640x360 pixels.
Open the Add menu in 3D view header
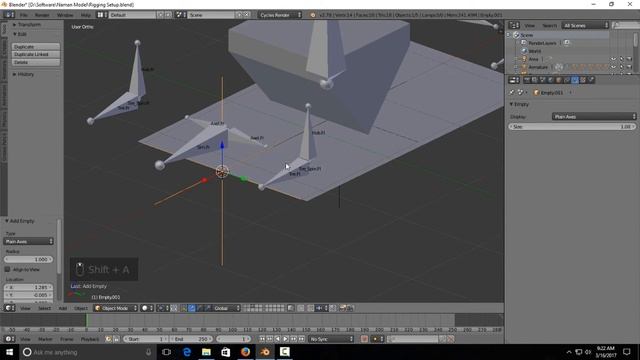coord(62,308)
